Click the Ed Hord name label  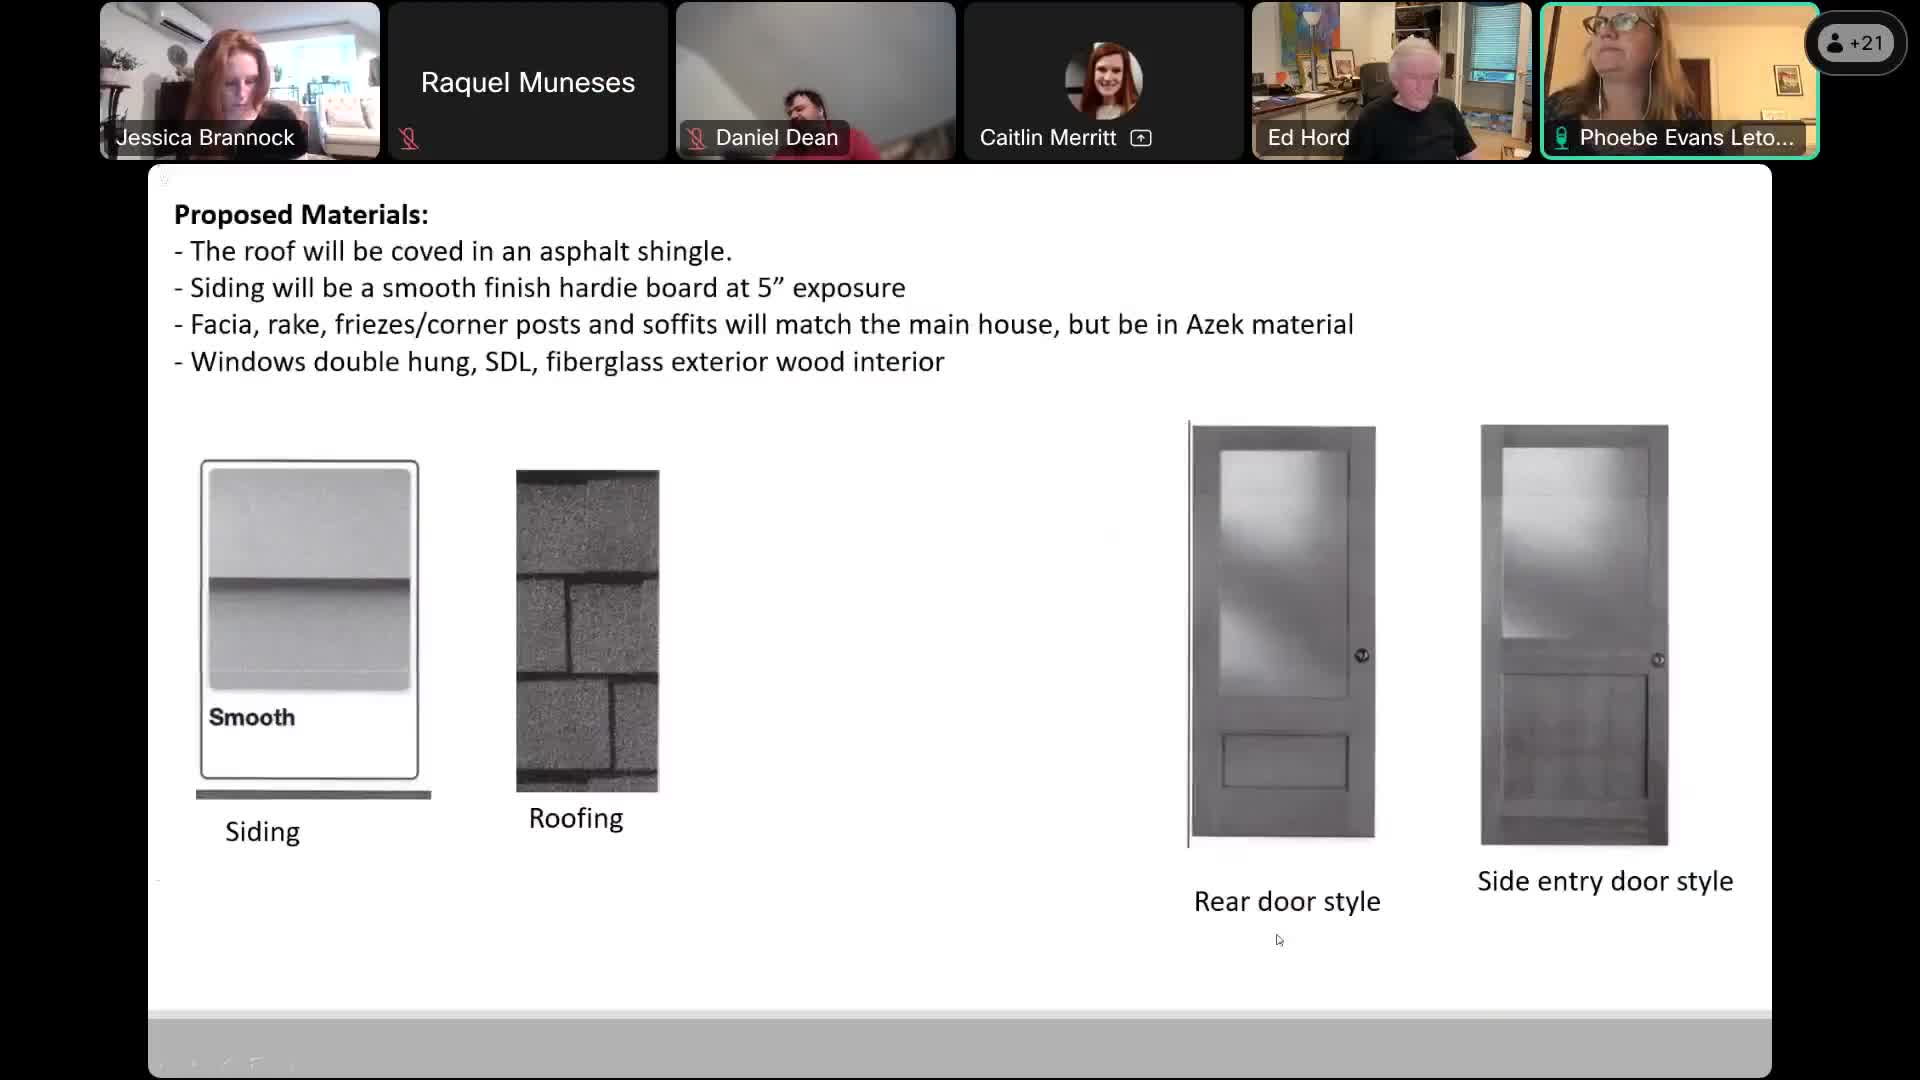tap(1308, 138)
